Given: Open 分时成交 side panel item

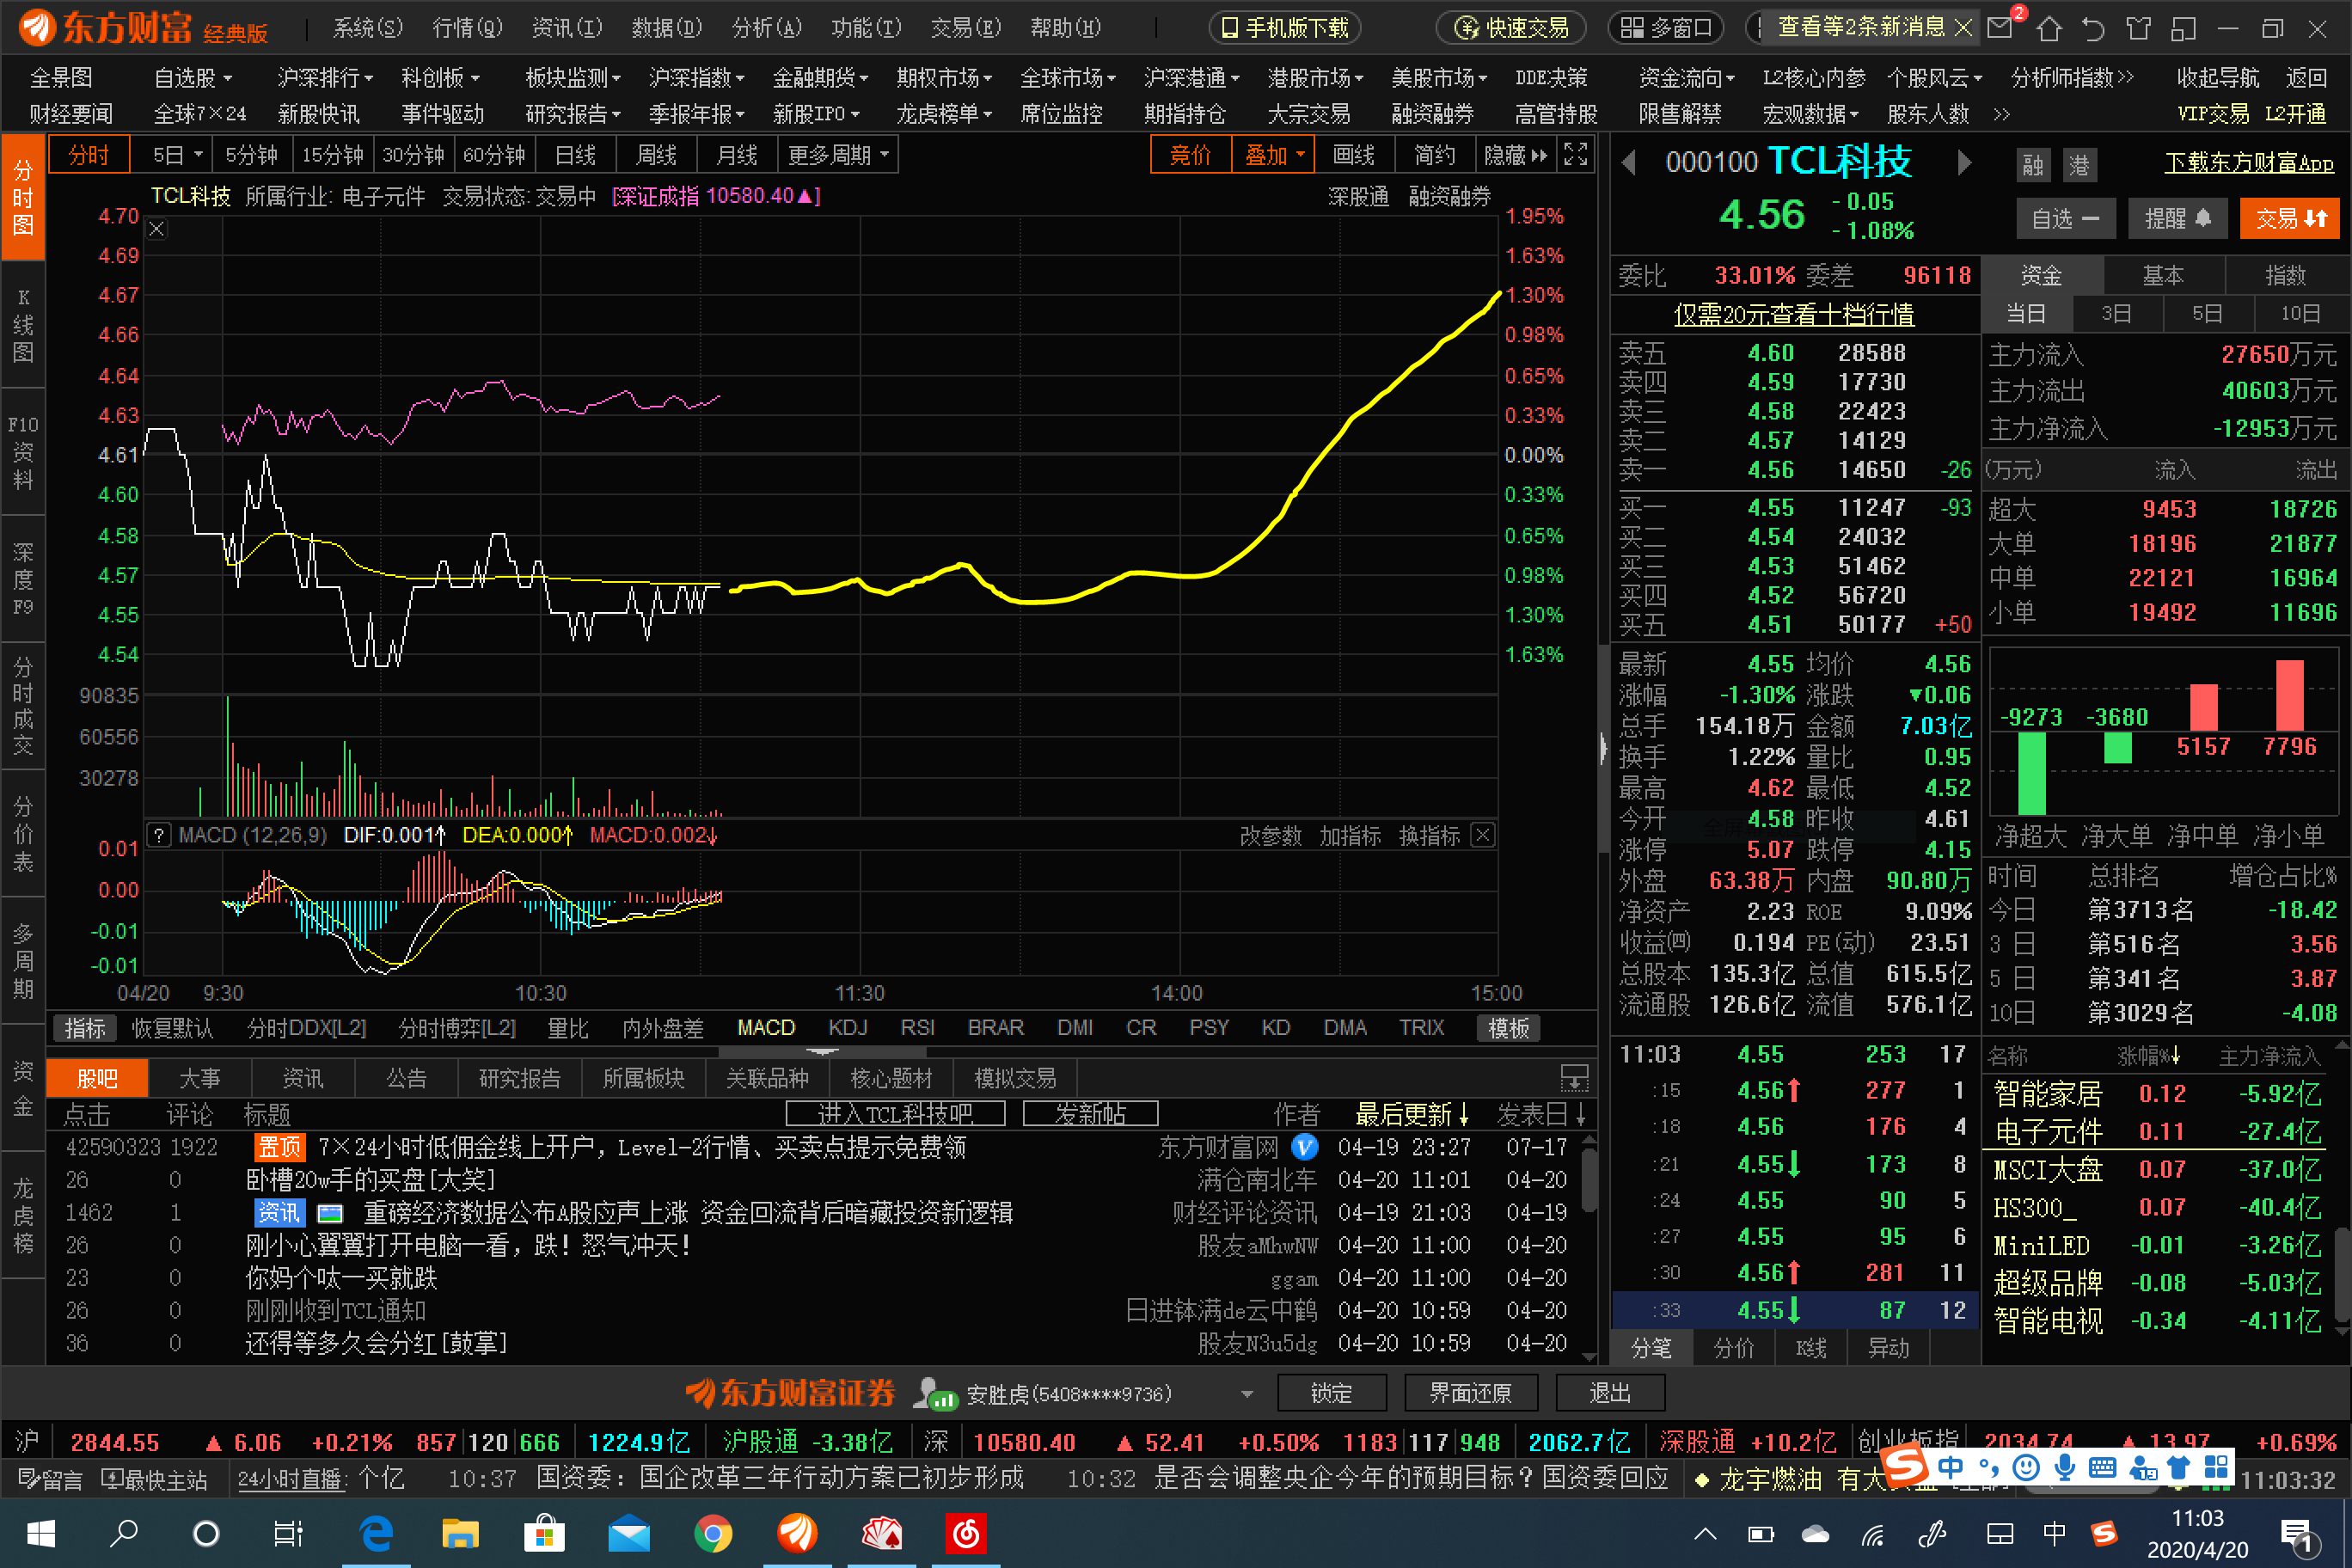Looking at the screenshot, I should coord(23,705).
